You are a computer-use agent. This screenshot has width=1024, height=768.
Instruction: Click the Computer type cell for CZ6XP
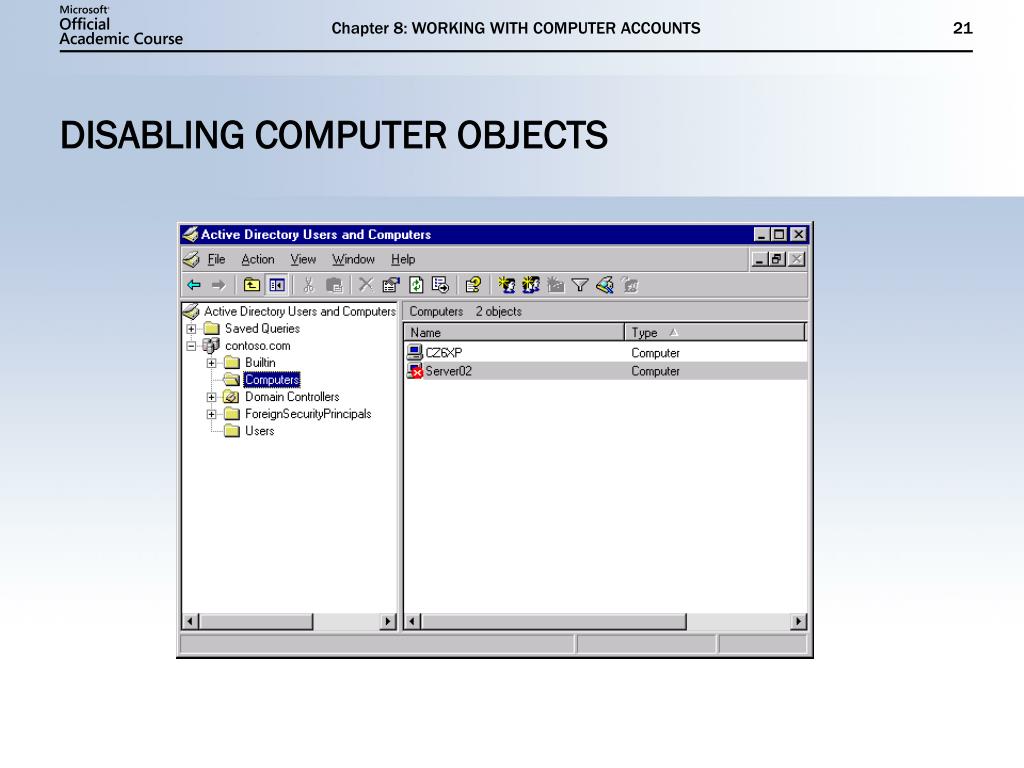pyautogui.click(x=655, y=353)
